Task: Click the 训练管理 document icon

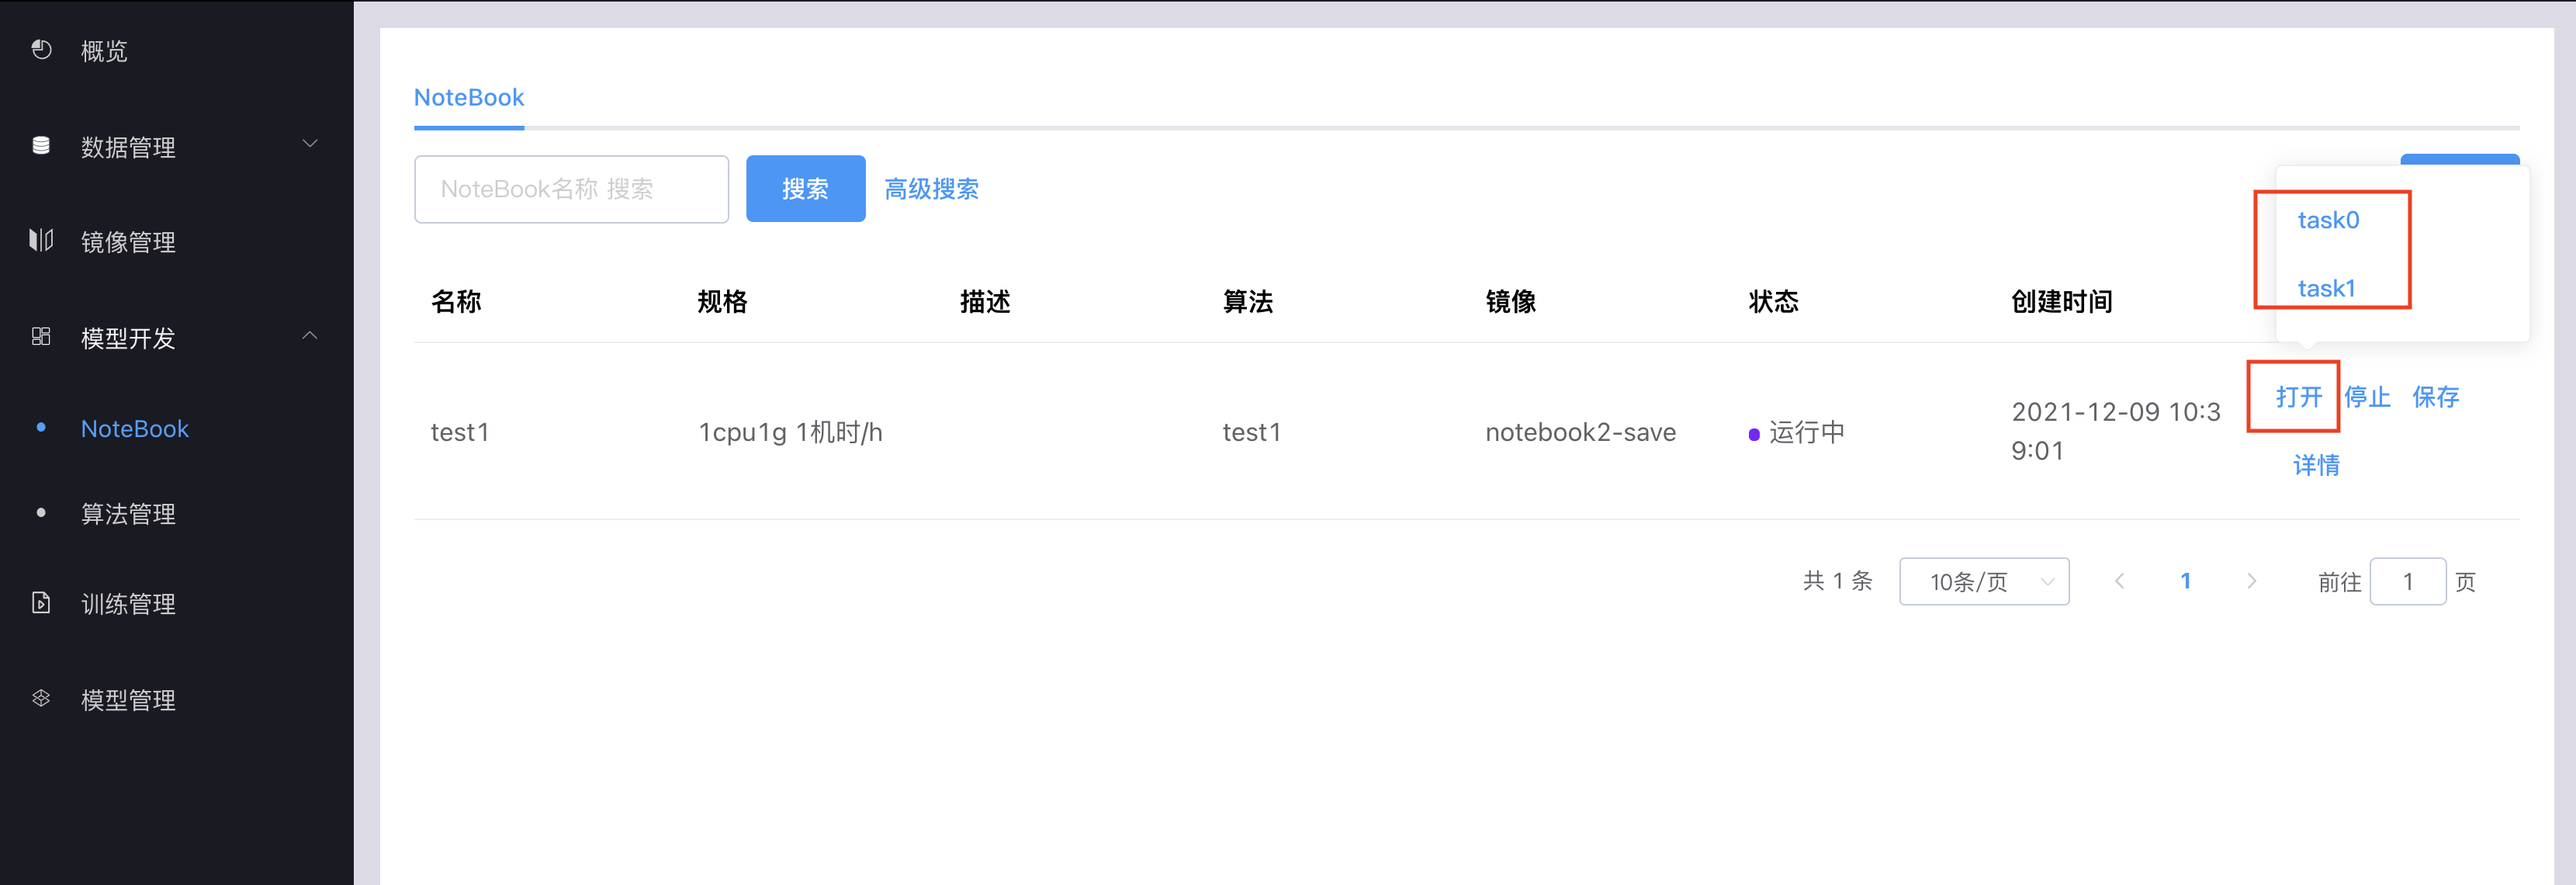Action: (x=41, y=602)
